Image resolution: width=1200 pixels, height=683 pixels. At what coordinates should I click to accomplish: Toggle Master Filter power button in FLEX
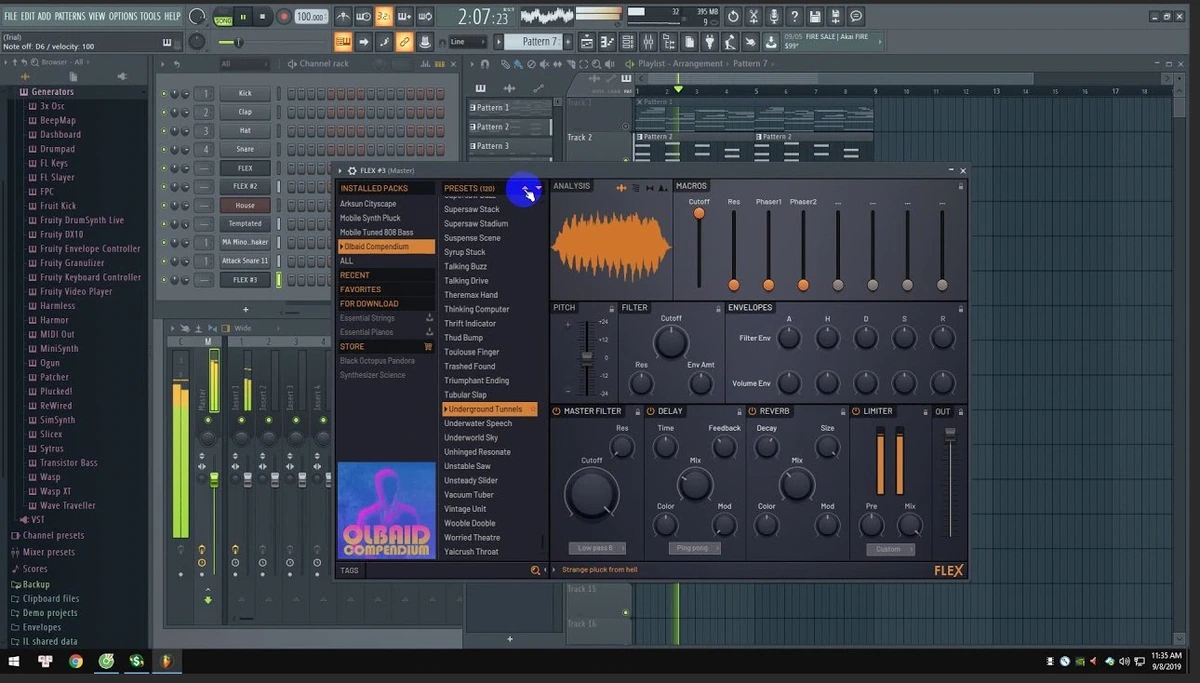[x=557, y=411]
